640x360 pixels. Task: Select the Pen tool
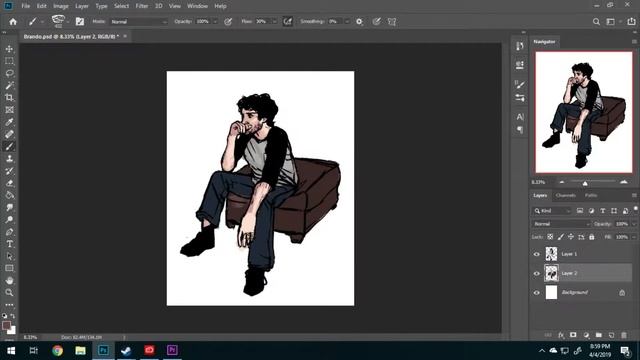[9, 232]
